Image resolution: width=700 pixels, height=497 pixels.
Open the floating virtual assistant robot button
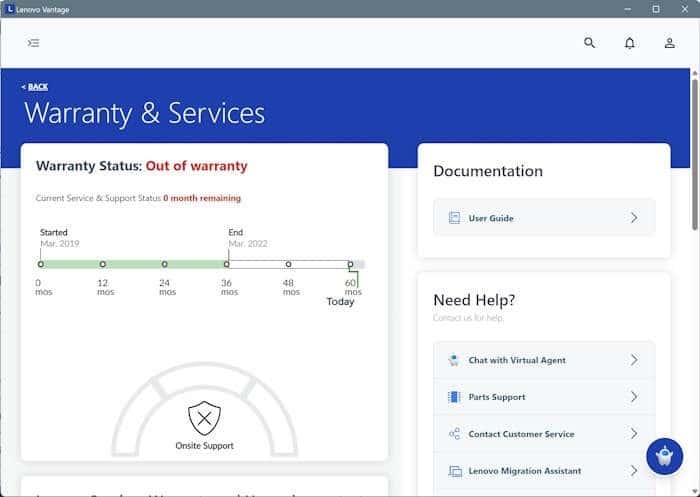point(664,456)
